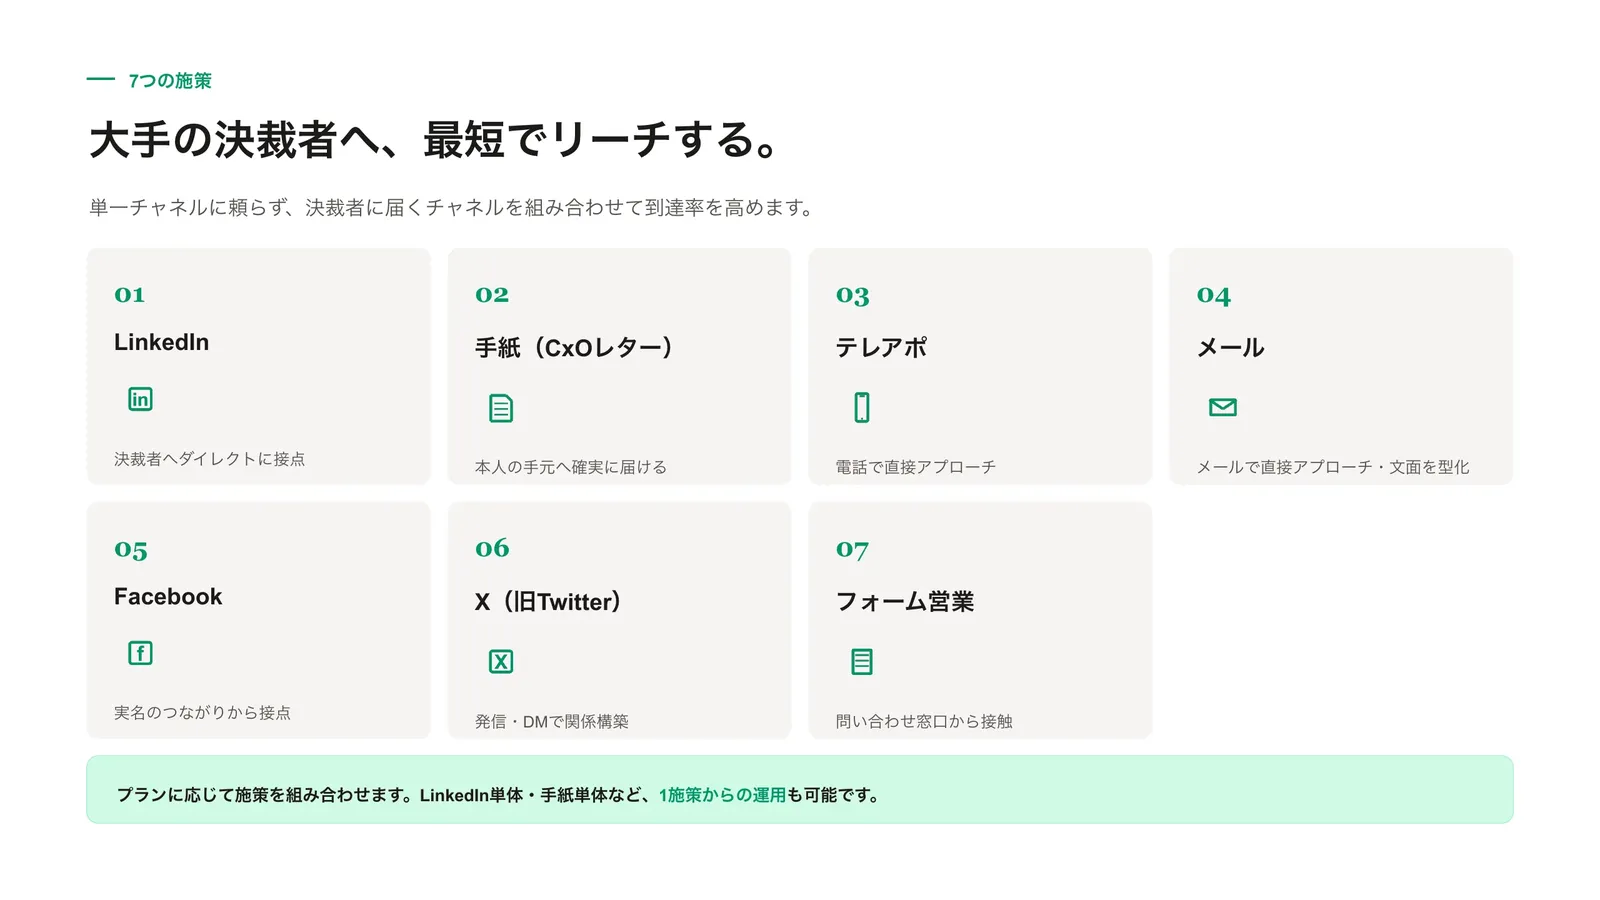Click the title X（旧Twitter）

(548, 602)
